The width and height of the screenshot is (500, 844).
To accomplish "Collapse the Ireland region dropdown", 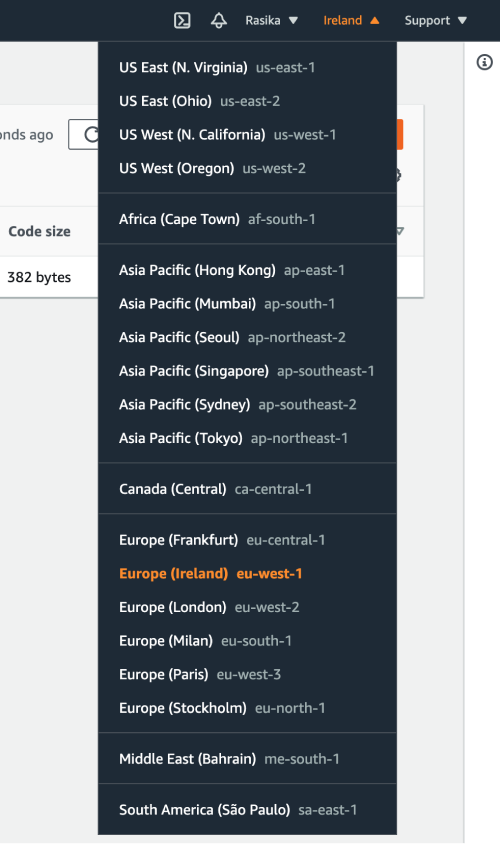I will tap(351, 20).
